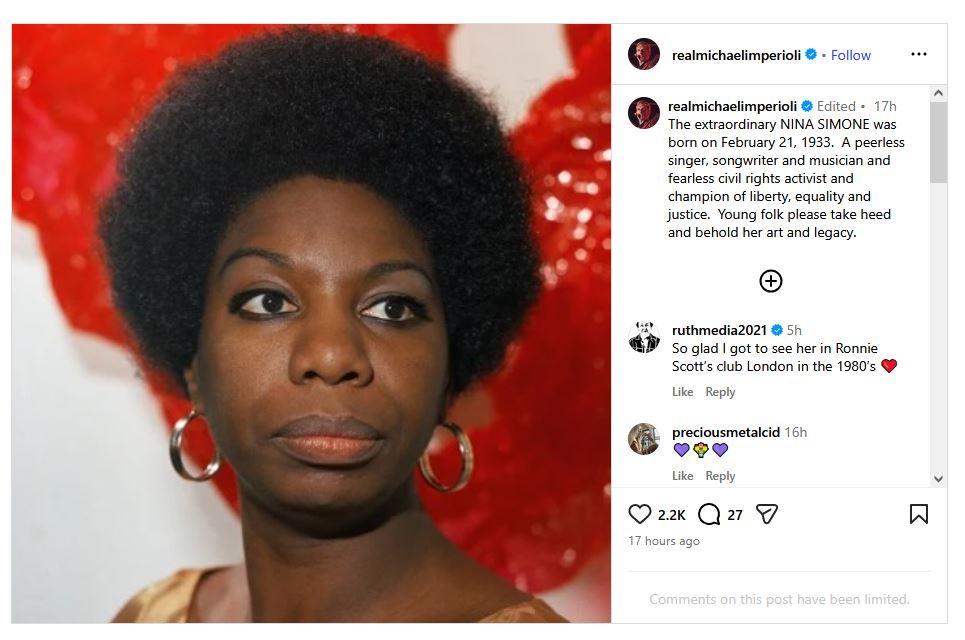Image resolution: width=965 pixels, height=640 pixels.
Task: Reply to preciousmetalcid's comment
Action: click(x=720, y=476)
